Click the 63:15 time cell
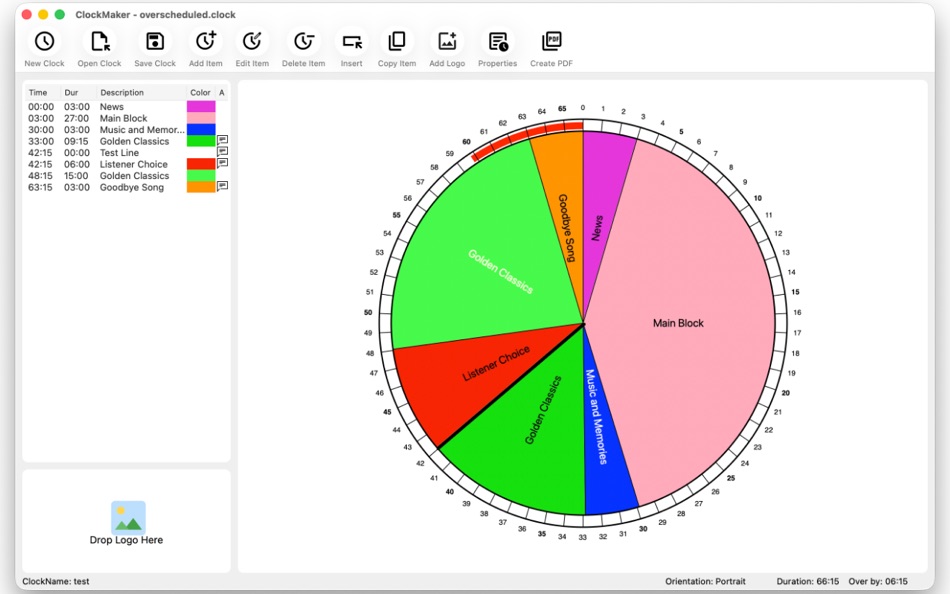 coord(41,187)
